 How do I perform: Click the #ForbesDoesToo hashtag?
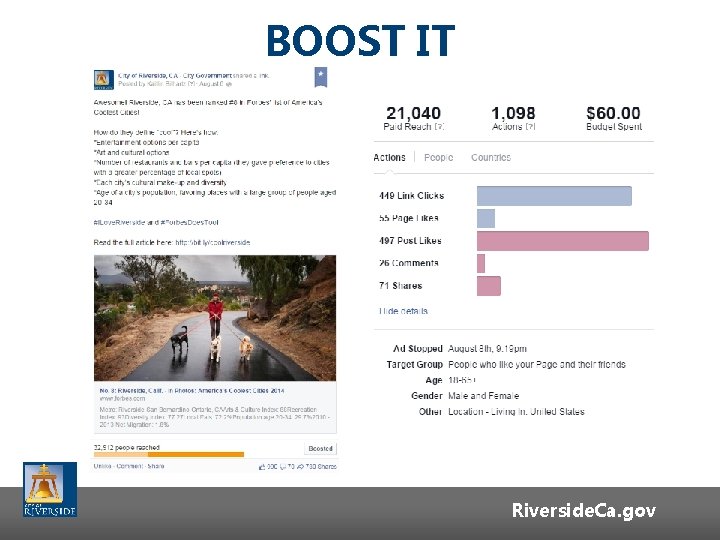click(x=189, y=222)
